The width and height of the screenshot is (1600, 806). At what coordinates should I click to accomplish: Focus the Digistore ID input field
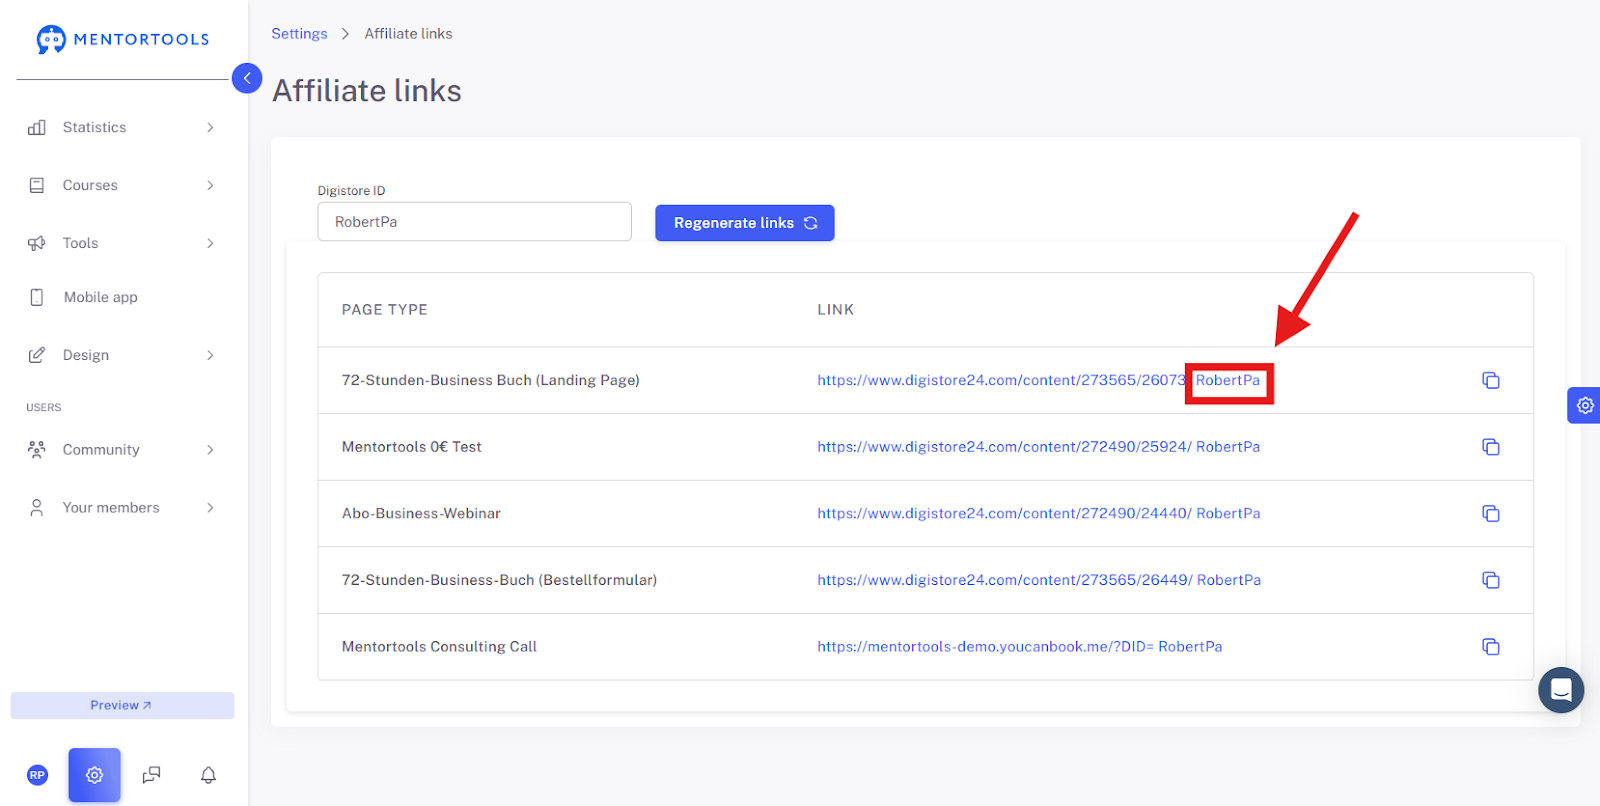click(x=474, y=222)
